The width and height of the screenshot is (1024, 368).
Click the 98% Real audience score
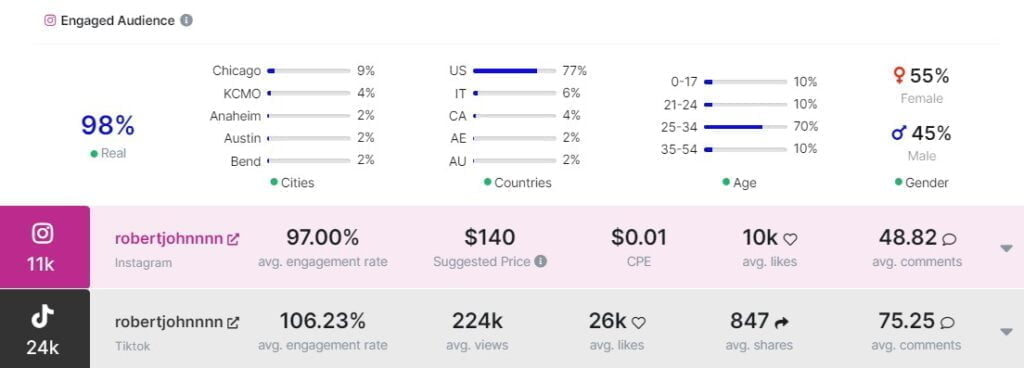tap(108, 125)
